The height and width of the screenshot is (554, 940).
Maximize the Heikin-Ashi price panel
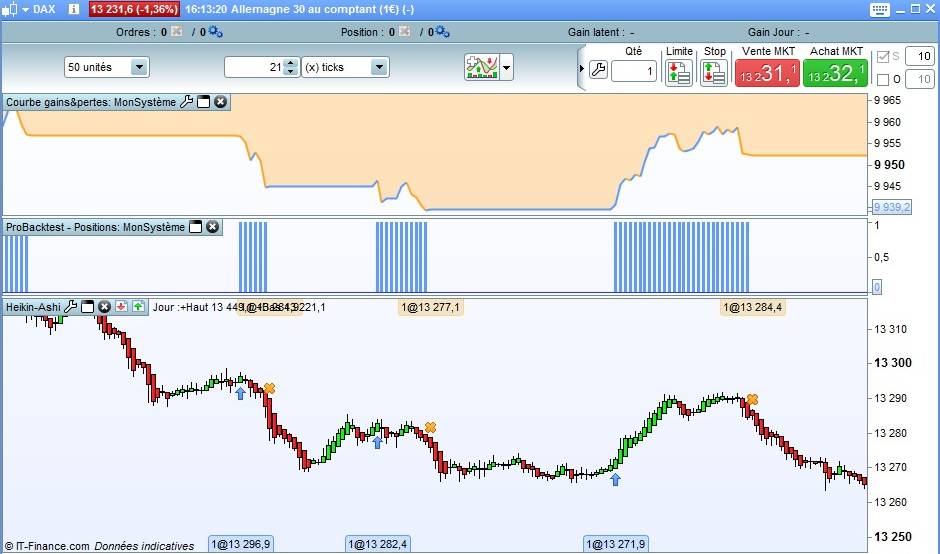click(x=88, y=307)
